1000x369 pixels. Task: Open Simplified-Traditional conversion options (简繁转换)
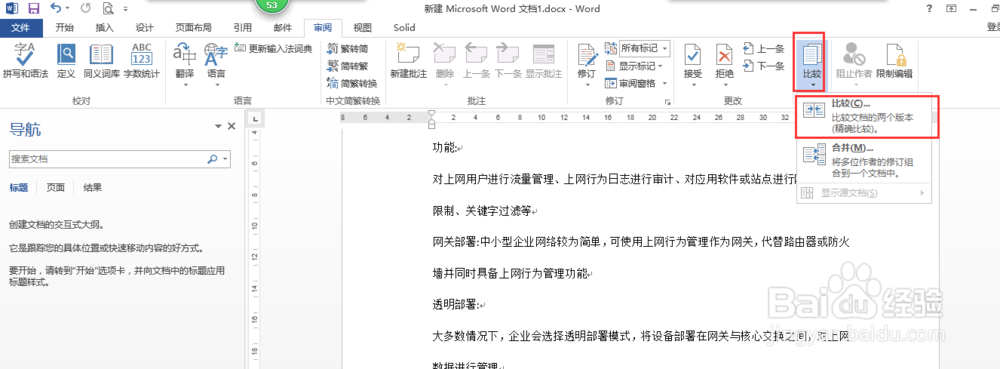351,83
